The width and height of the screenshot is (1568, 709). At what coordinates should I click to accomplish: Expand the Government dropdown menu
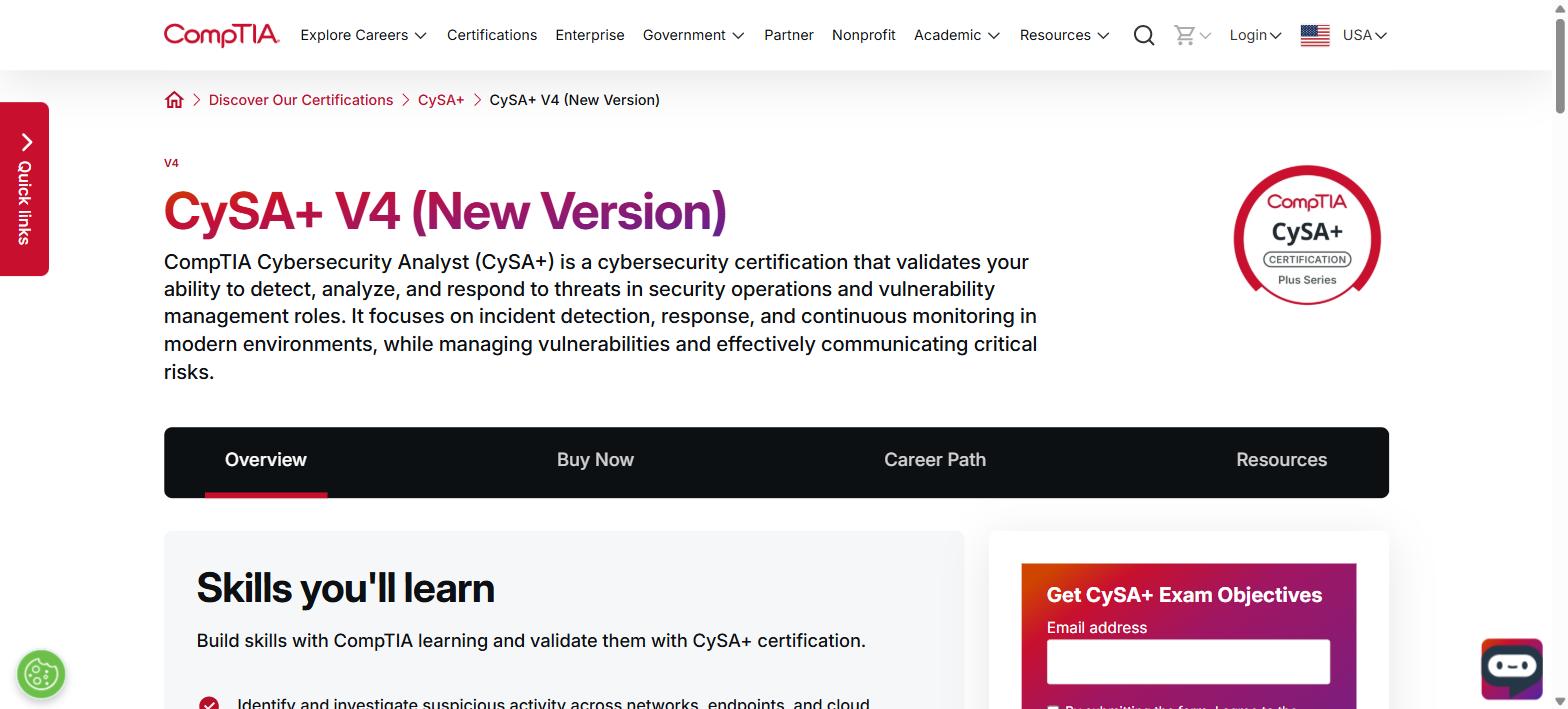tap(694, 35)
